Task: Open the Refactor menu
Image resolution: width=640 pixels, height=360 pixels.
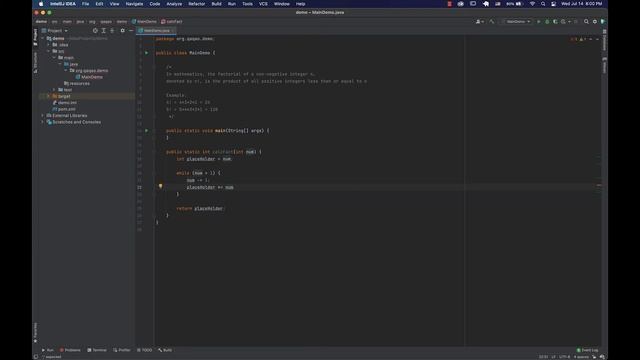Action: coord(197,4)
